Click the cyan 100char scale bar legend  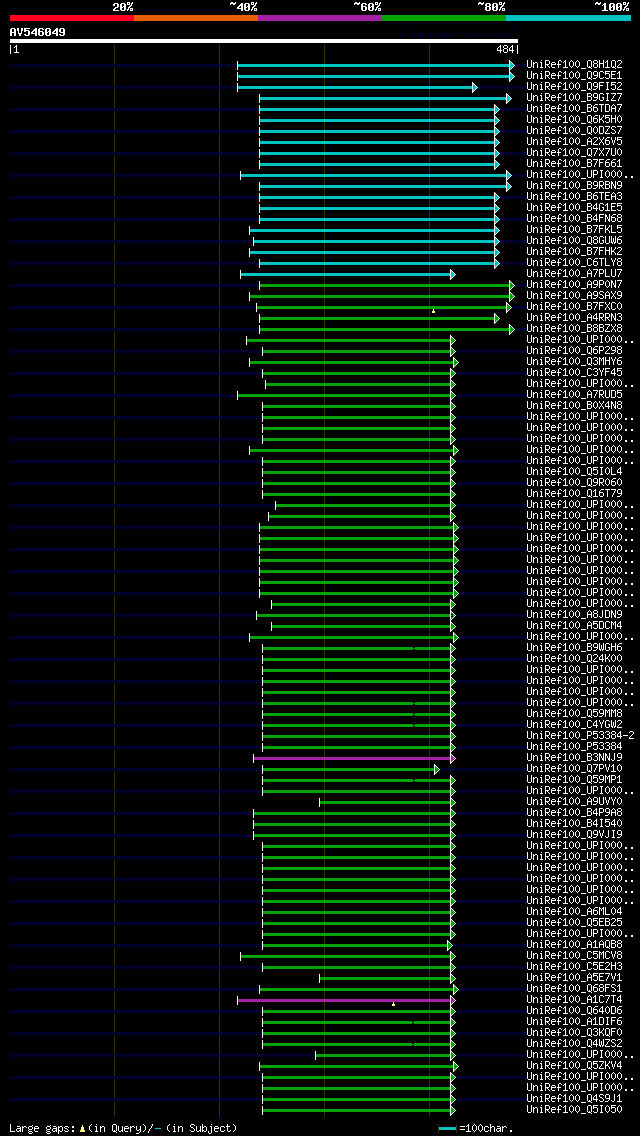coord(447,1129)
